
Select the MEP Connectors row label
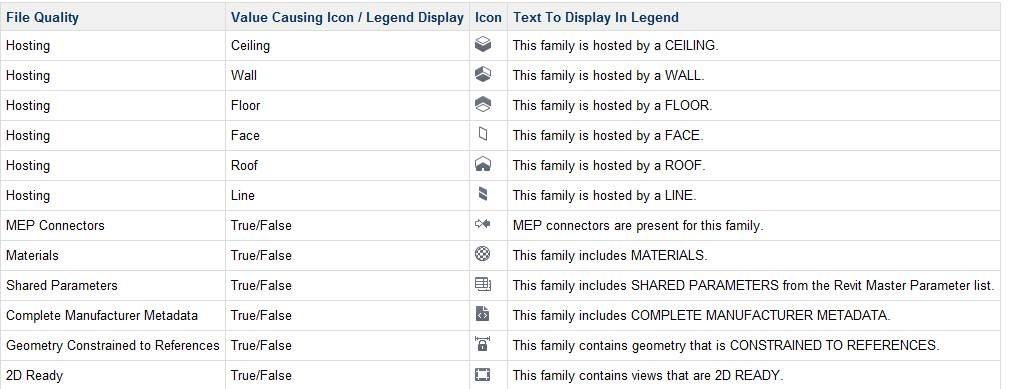(56, 225)
